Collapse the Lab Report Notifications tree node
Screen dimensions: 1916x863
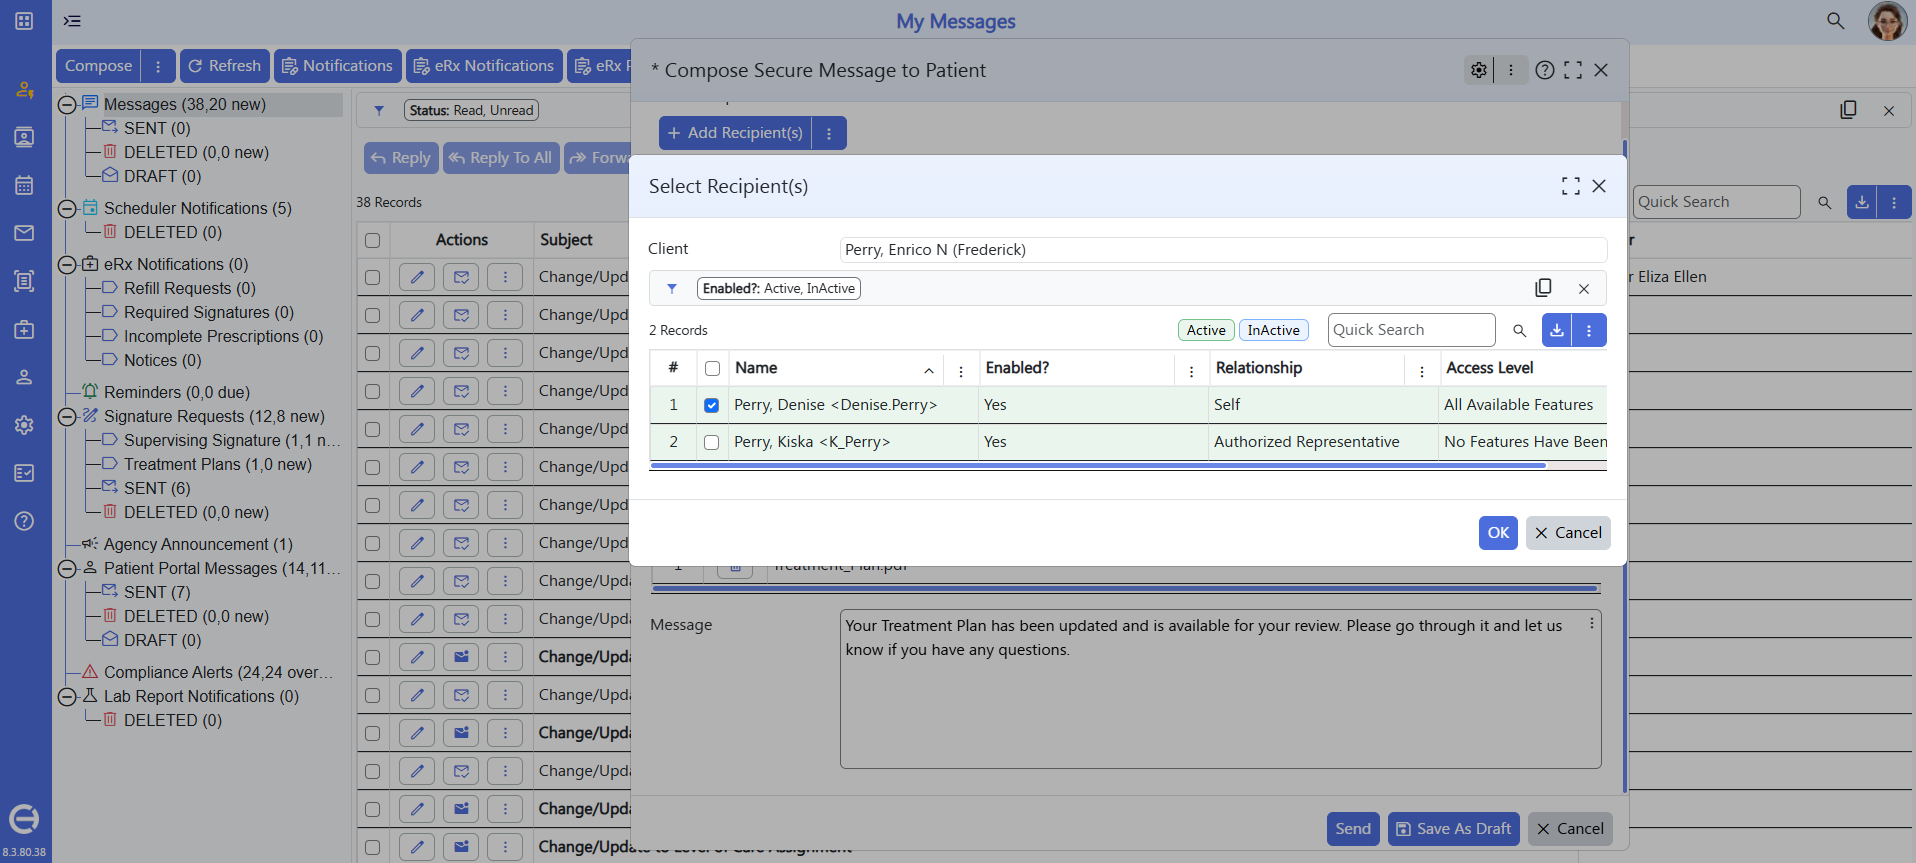[67, 696]
